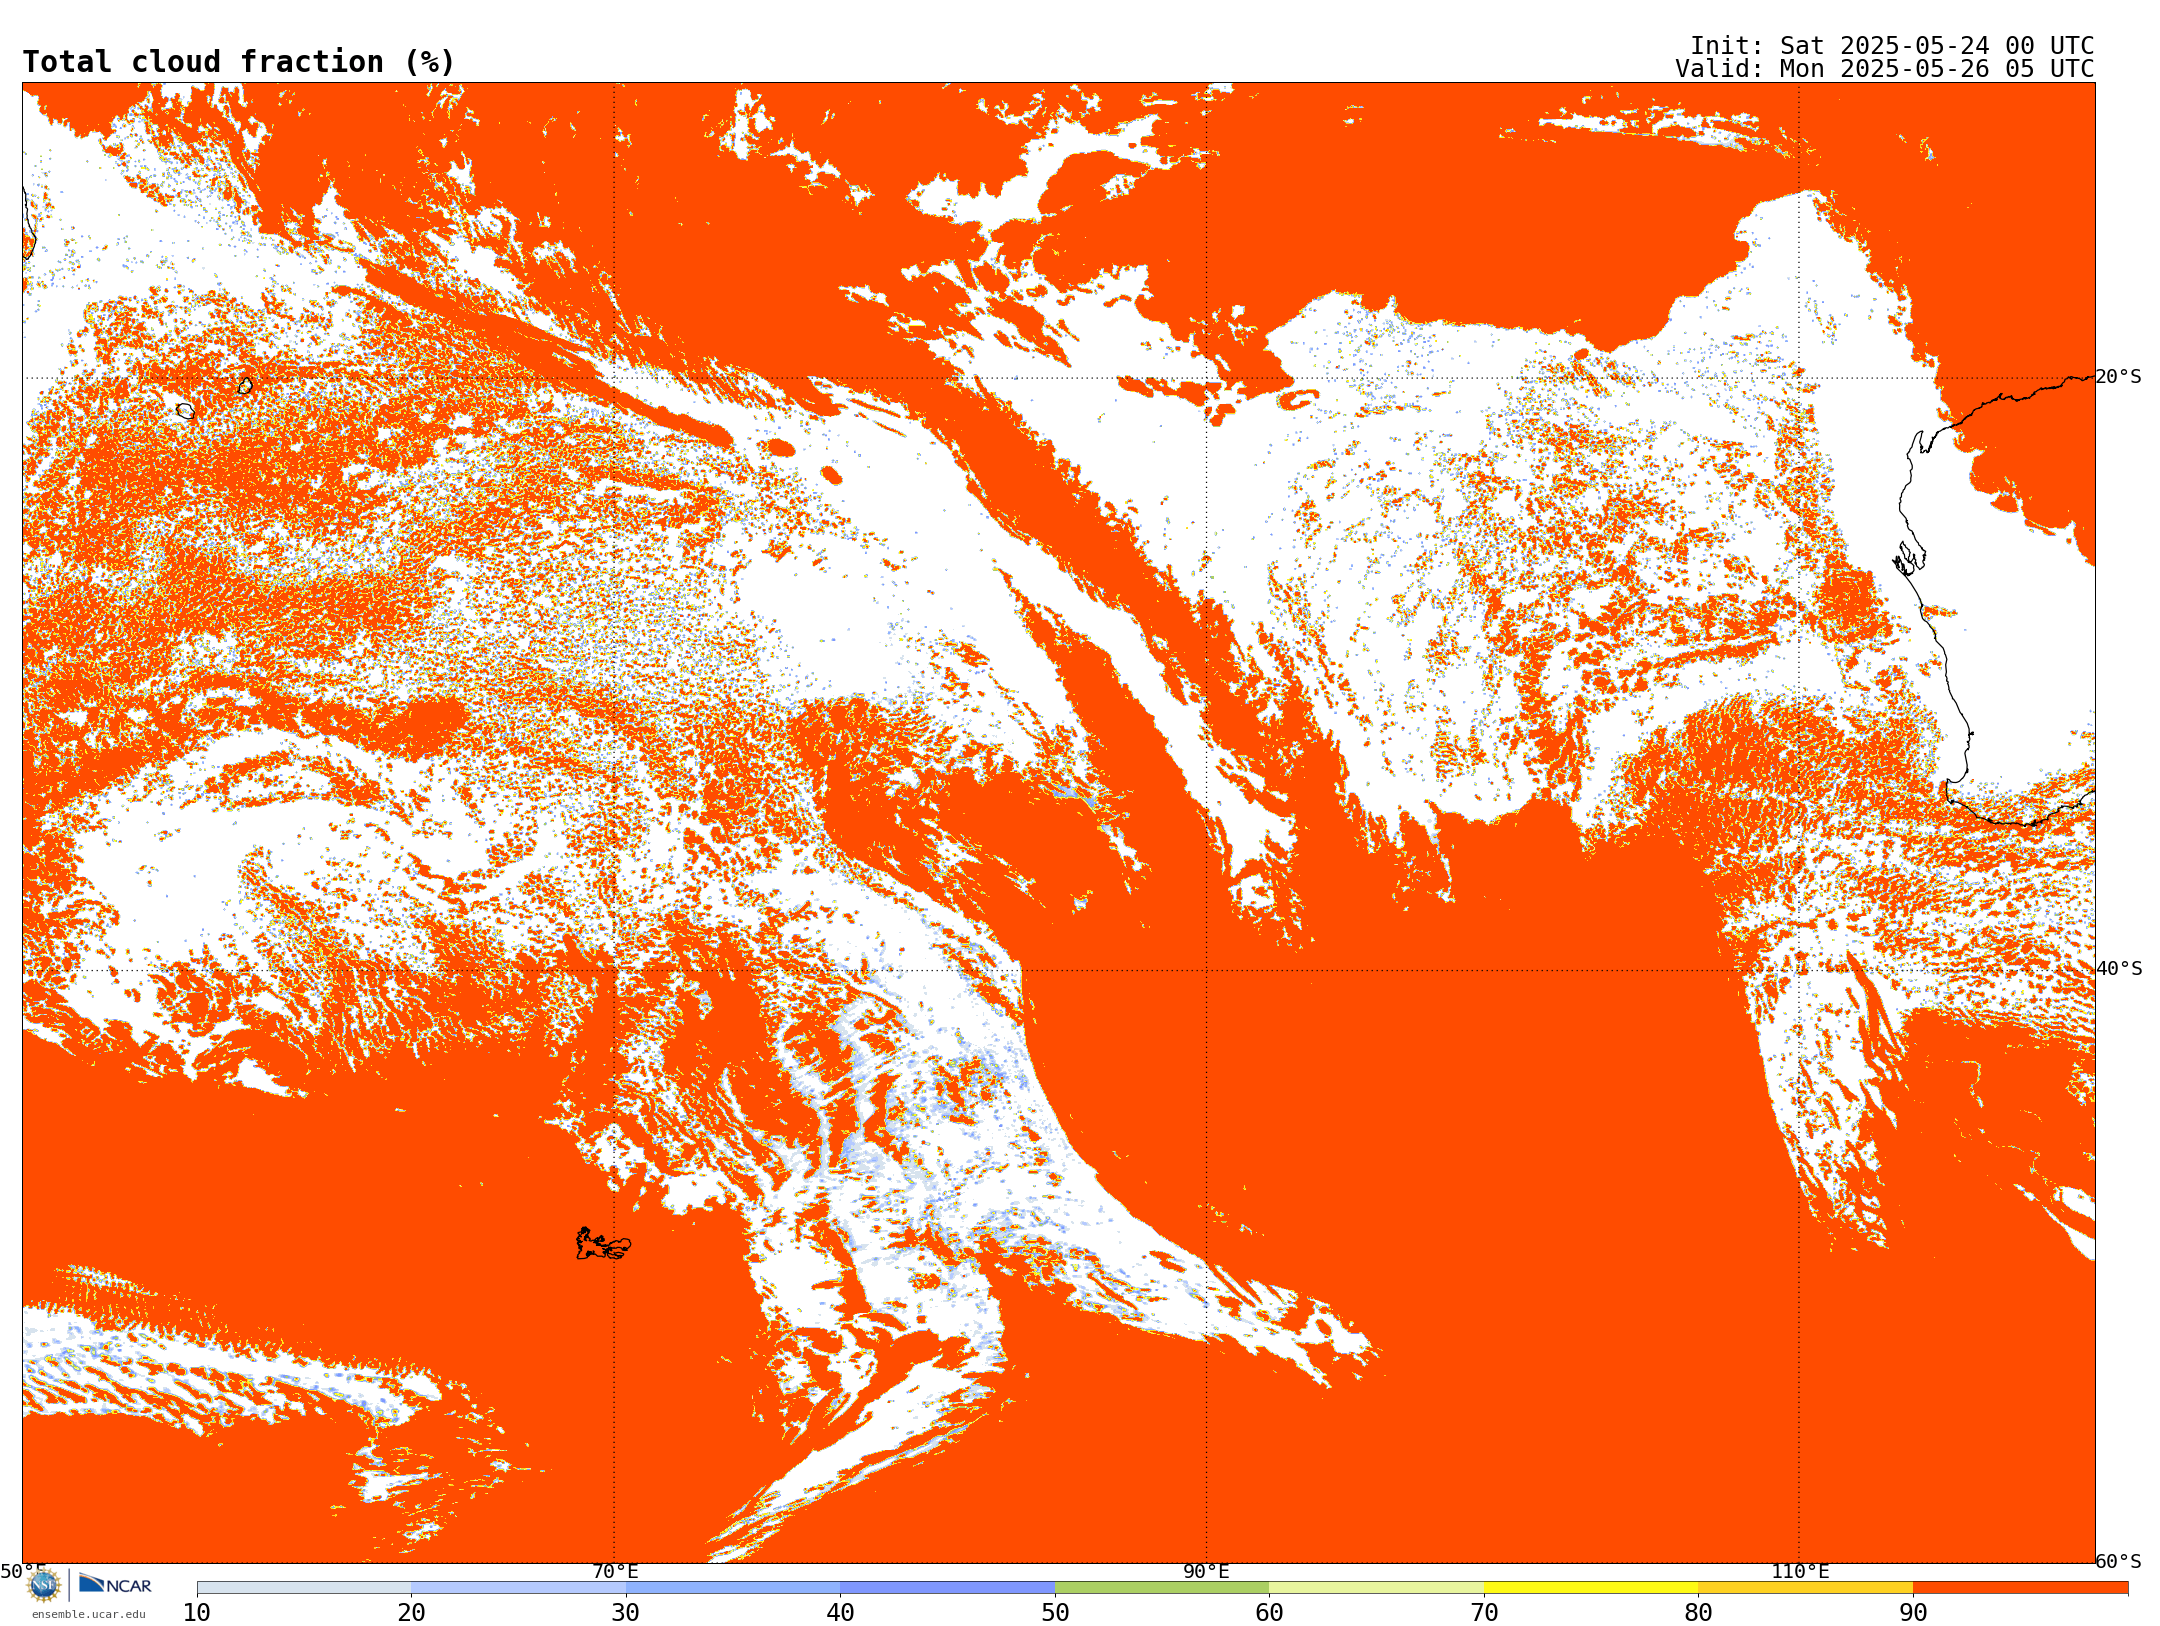Click the 'Init: Sat 2025-05-24 00 UTC' line
2160x1626 pixels.
tap(1892, 46)
